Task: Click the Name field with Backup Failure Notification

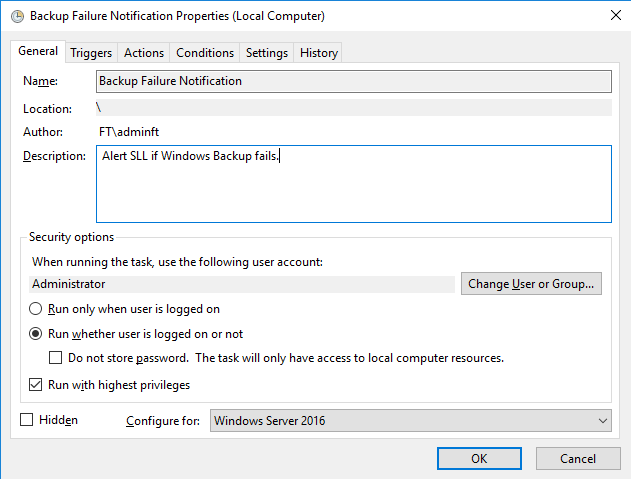Action: click(x=353, y=81)
